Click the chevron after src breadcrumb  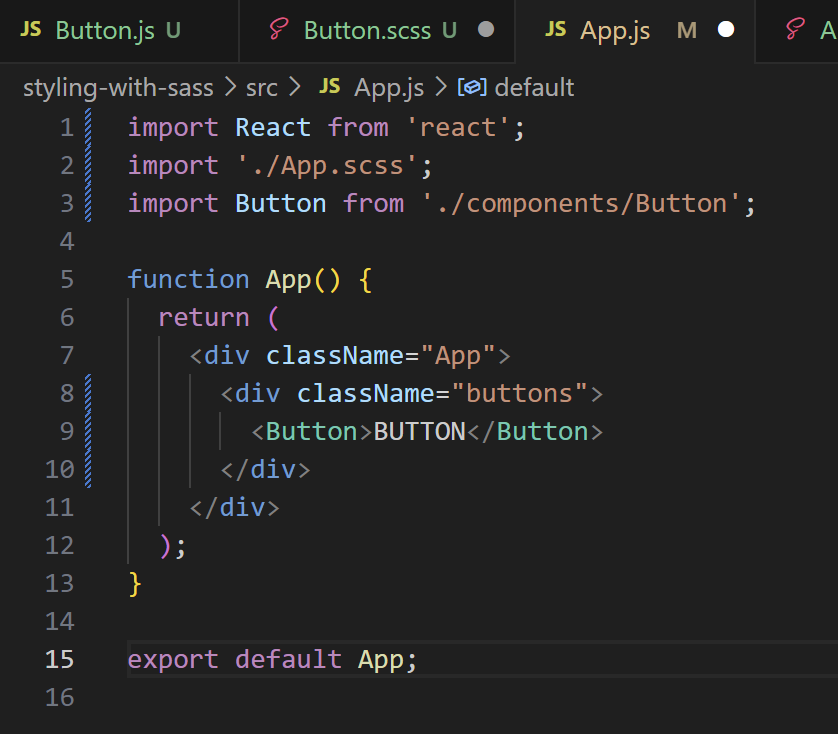294,87
